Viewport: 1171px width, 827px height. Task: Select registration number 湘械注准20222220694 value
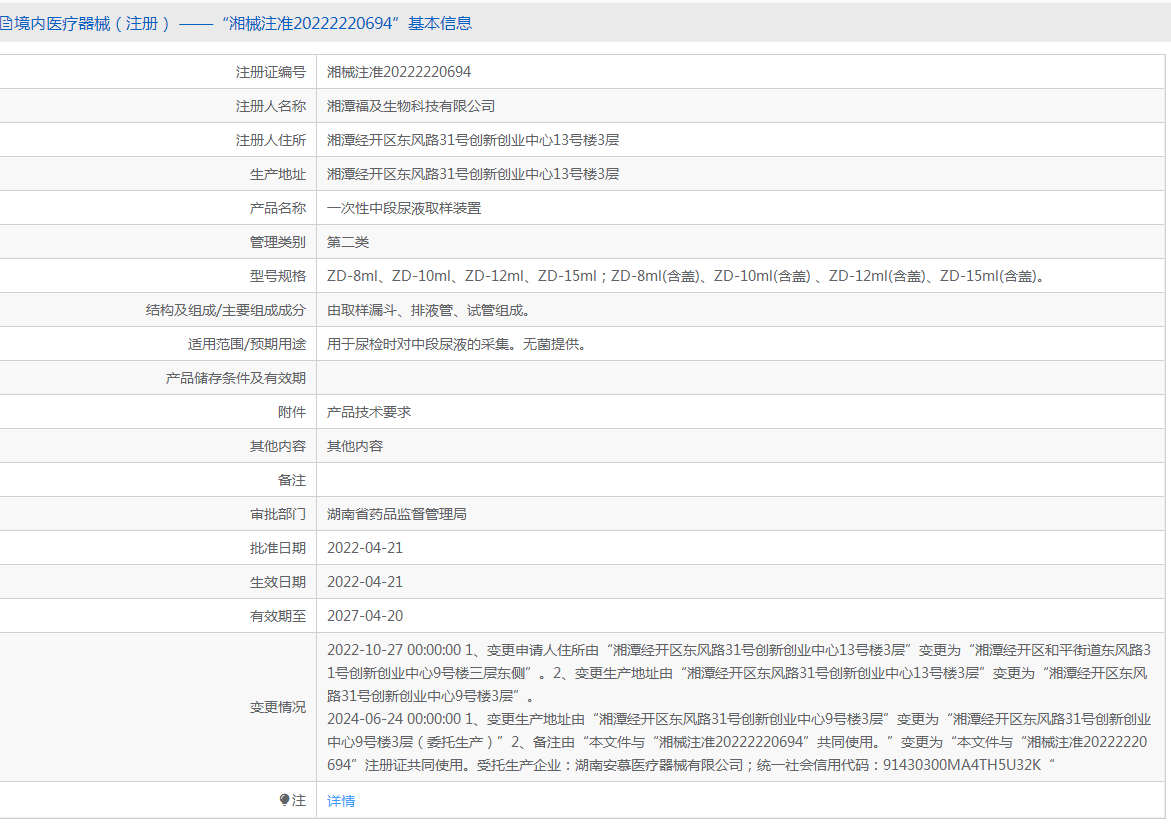click(399, 72)
